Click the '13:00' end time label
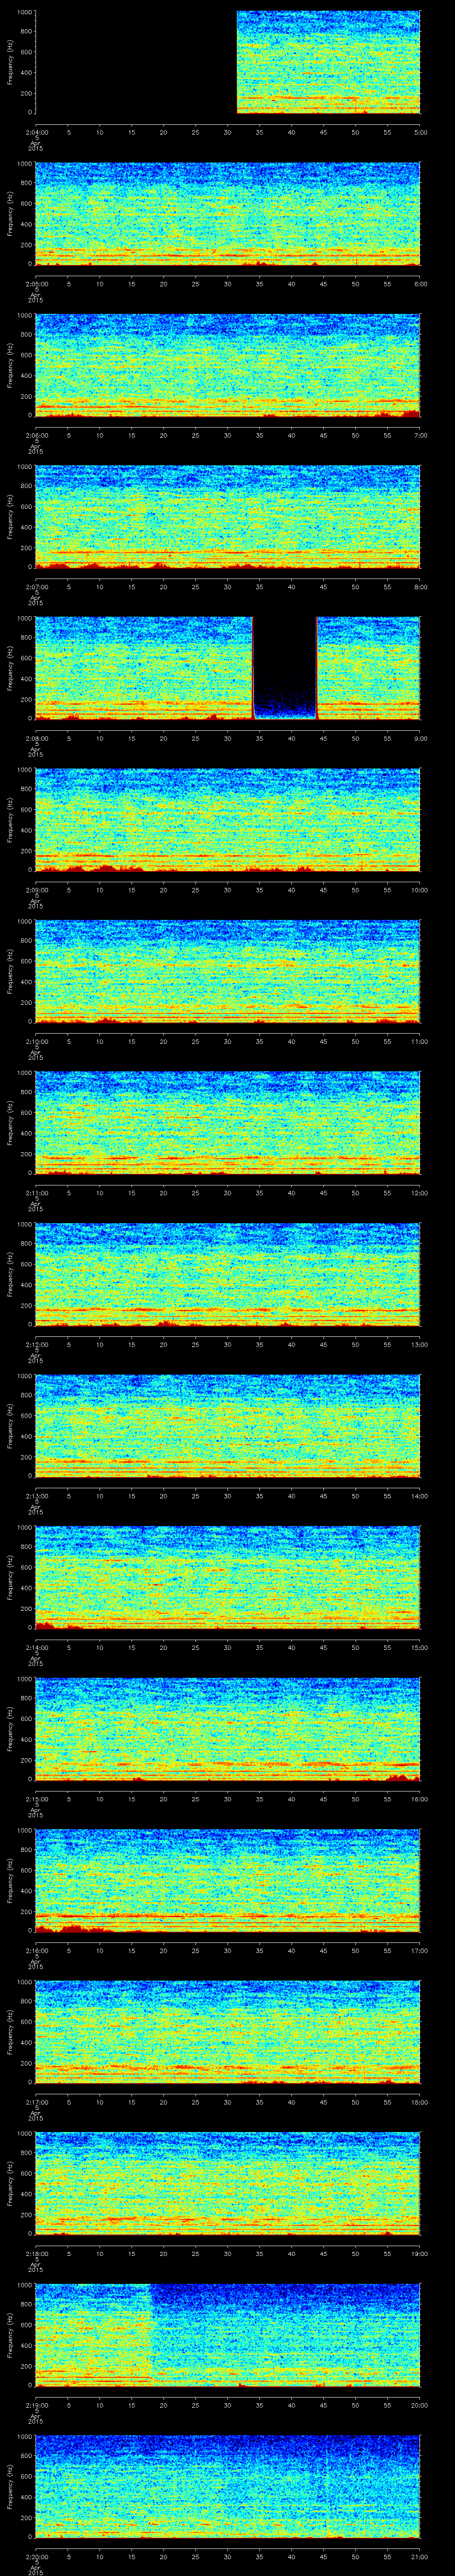Image resolution: width=455 pixels, height=2576 pixels. (x=420, y=1345)
